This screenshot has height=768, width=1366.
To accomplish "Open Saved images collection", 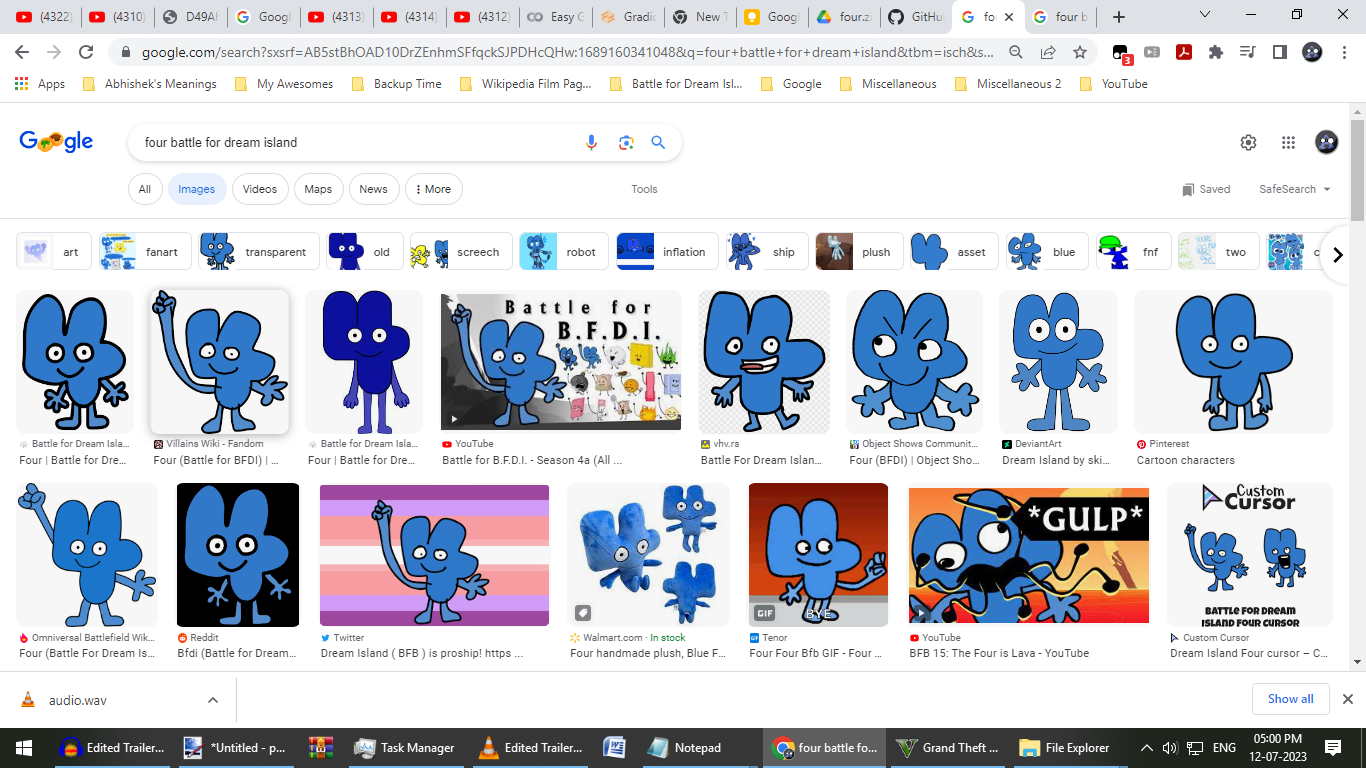I will point(1206,189).
